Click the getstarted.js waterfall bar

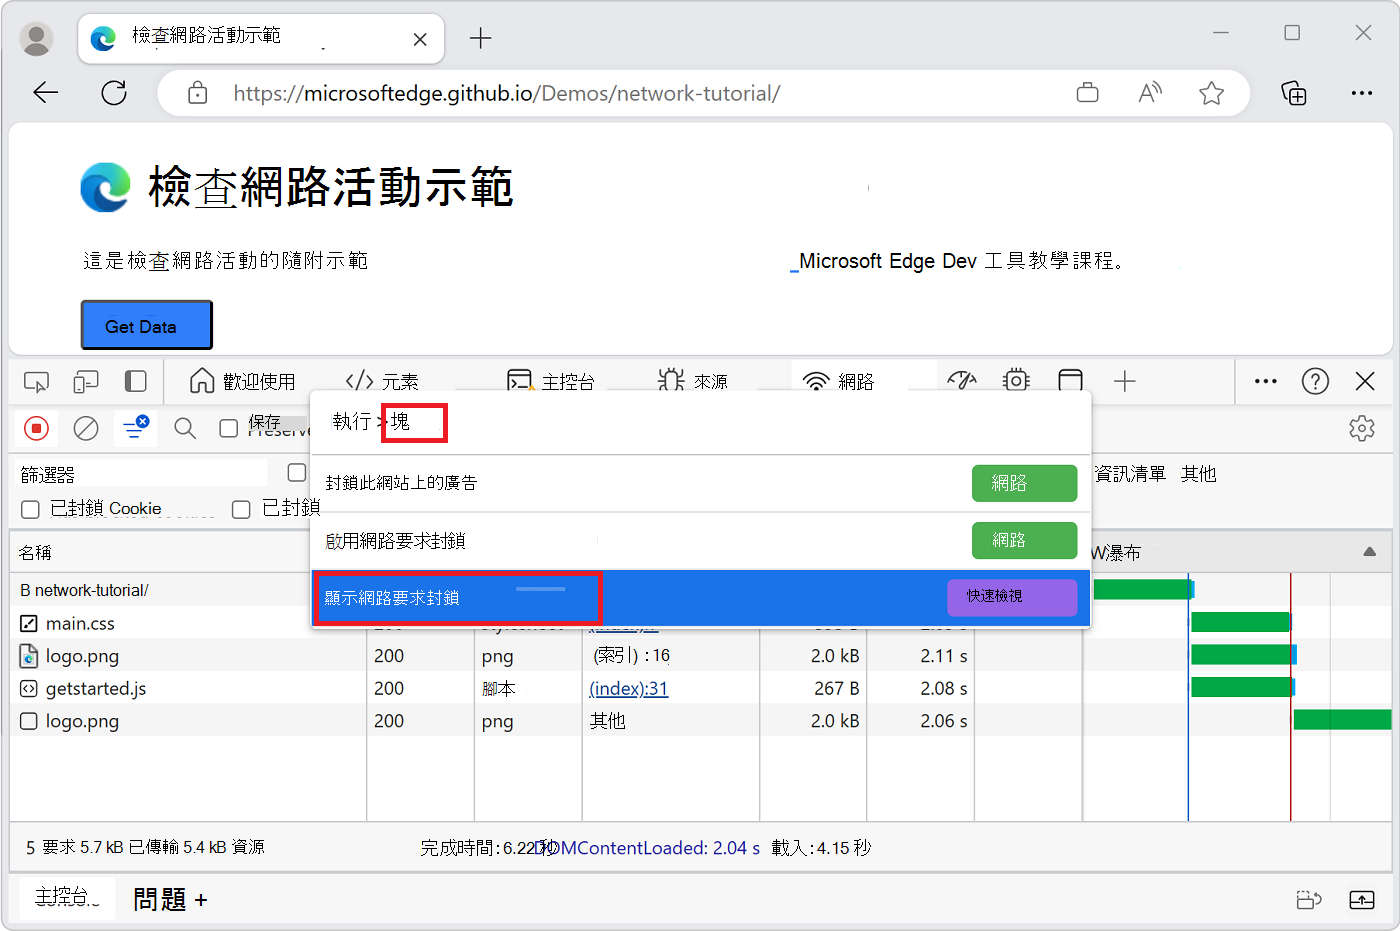click(x=1243, y=687)
